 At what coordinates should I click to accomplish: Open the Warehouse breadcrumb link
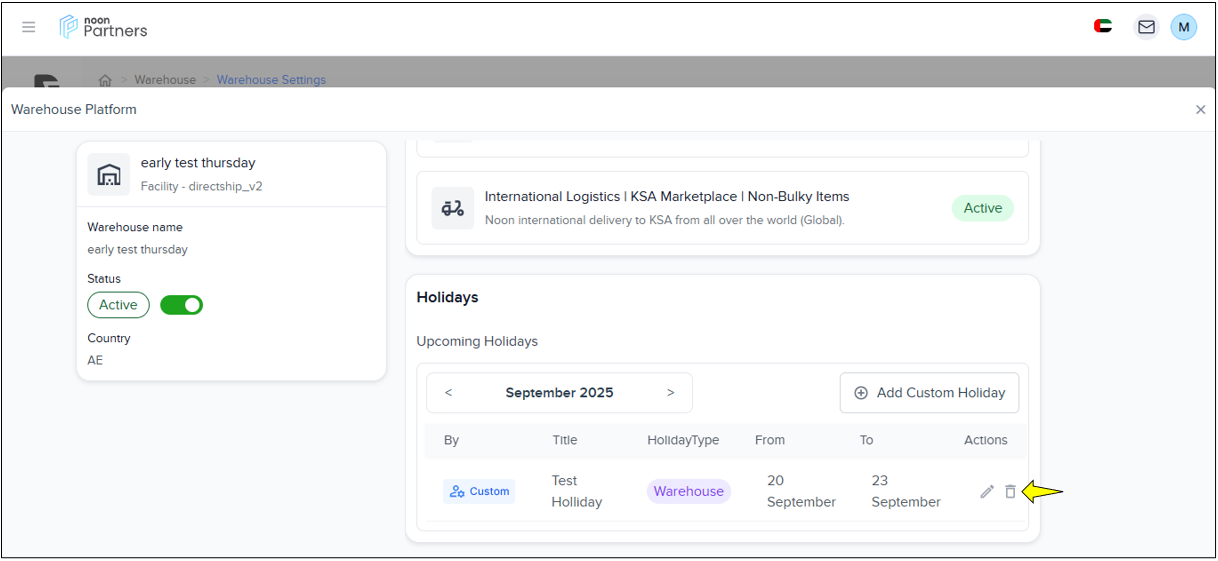pos(165,80)
